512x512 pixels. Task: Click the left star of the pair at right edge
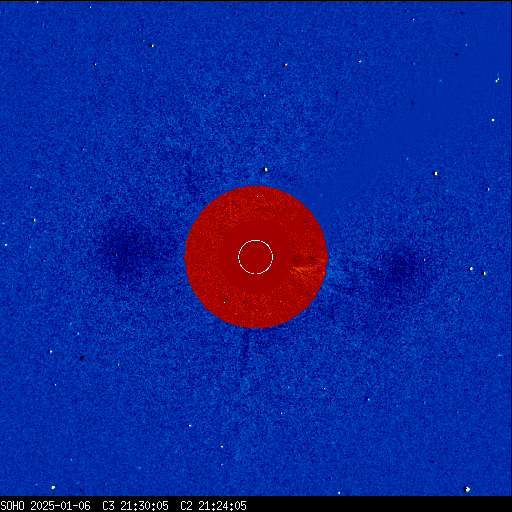tap(471, 269)
